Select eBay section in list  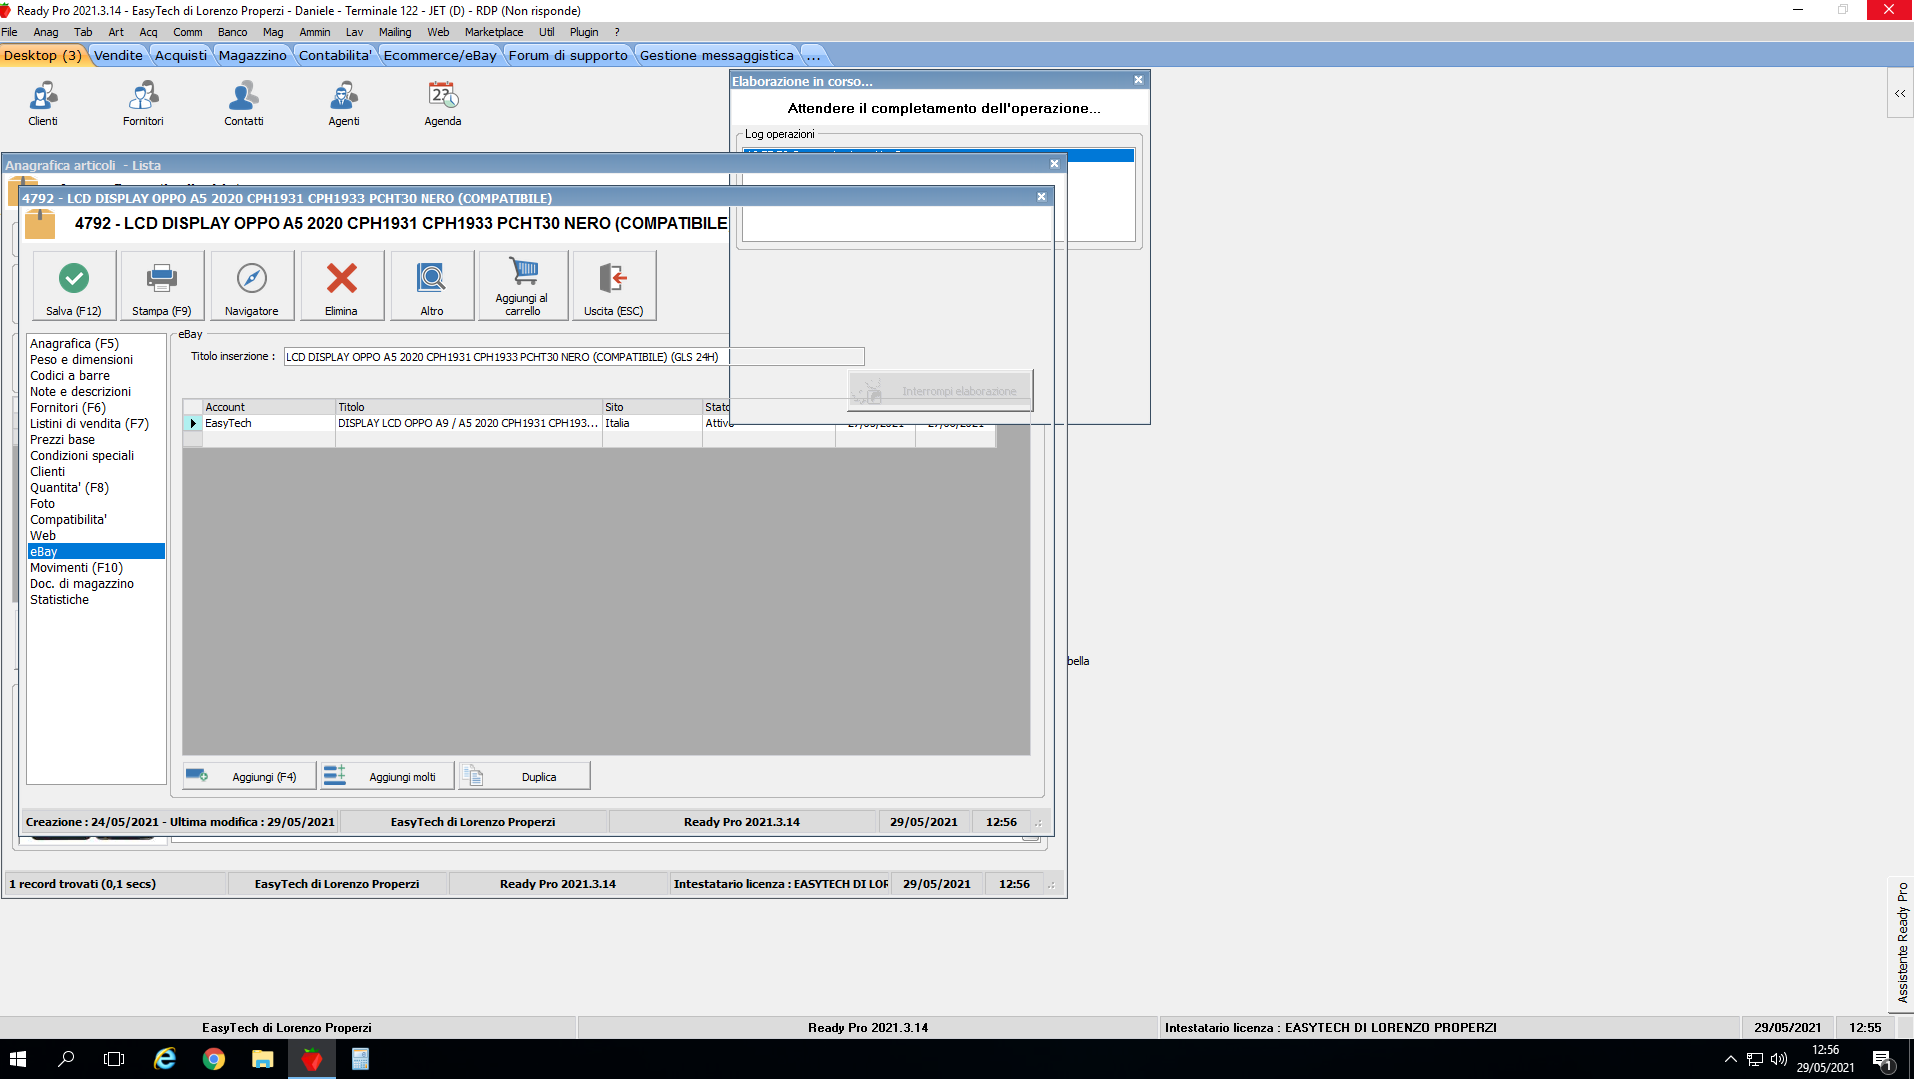point(96,552)
